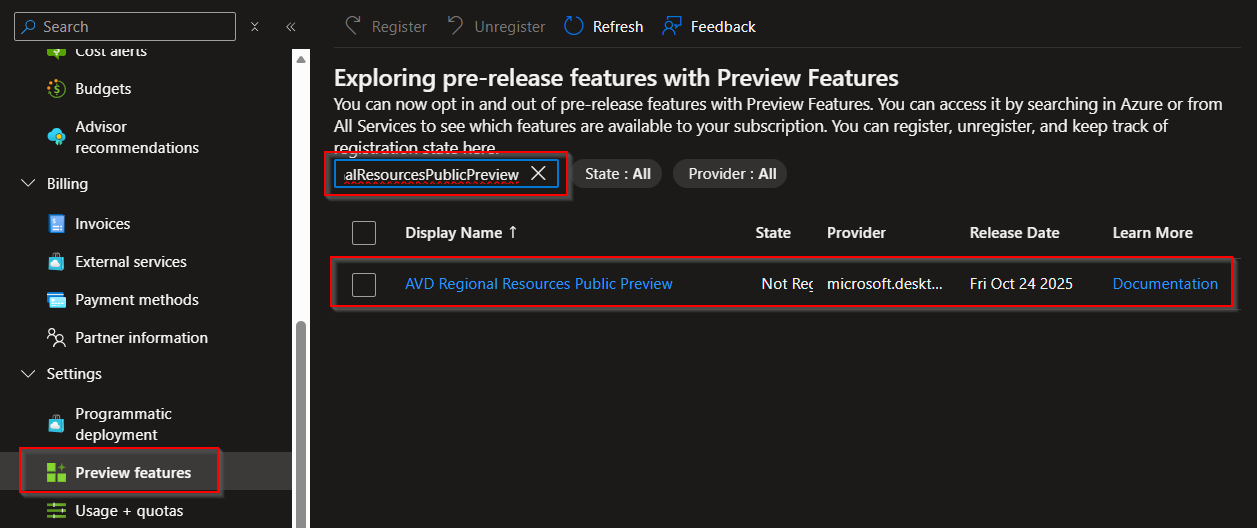Image resolution: width=1257 pixels, height=528 pixels.
Task: Collapse the Settings section
Action: [x=27, y=374]
